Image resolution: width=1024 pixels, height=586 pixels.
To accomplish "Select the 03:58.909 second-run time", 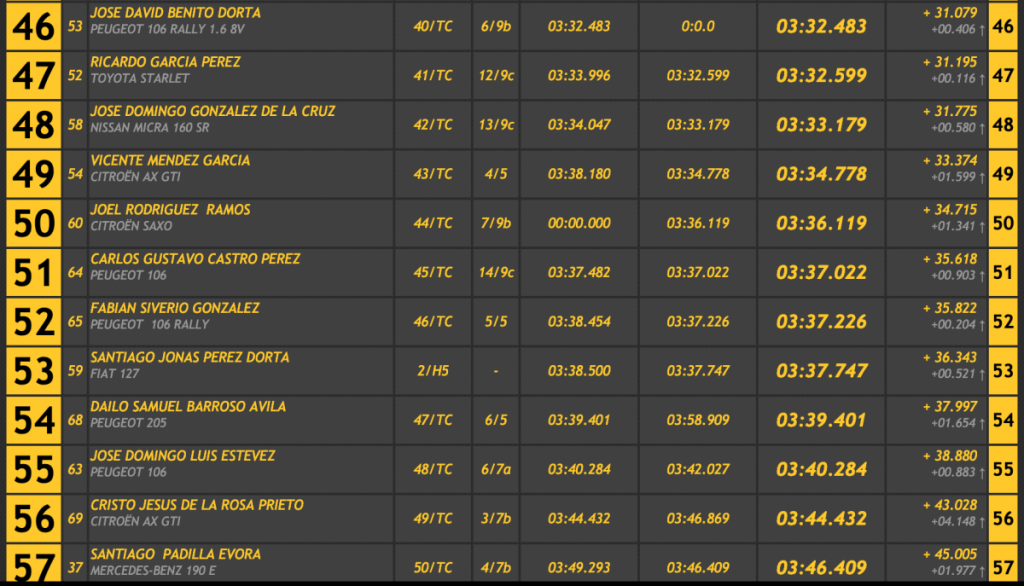I will [x=698, y=420].
